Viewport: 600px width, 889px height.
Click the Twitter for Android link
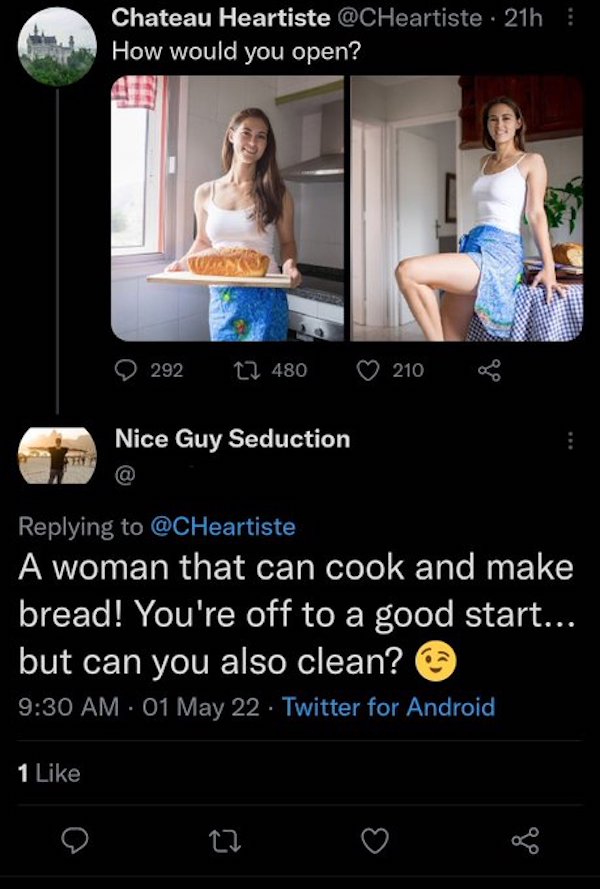[x=388, y=707]
